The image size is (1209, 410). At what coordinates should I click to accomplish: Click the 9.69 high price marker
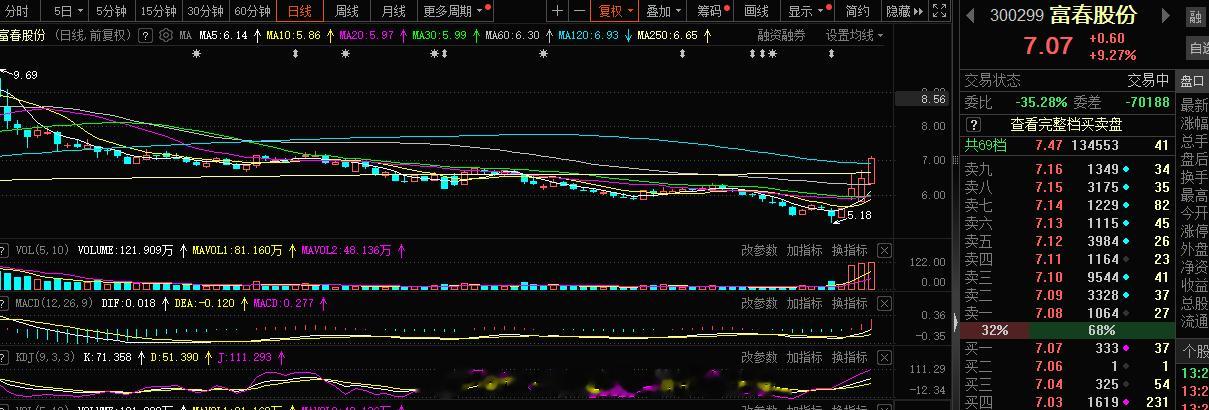[25, 75]
